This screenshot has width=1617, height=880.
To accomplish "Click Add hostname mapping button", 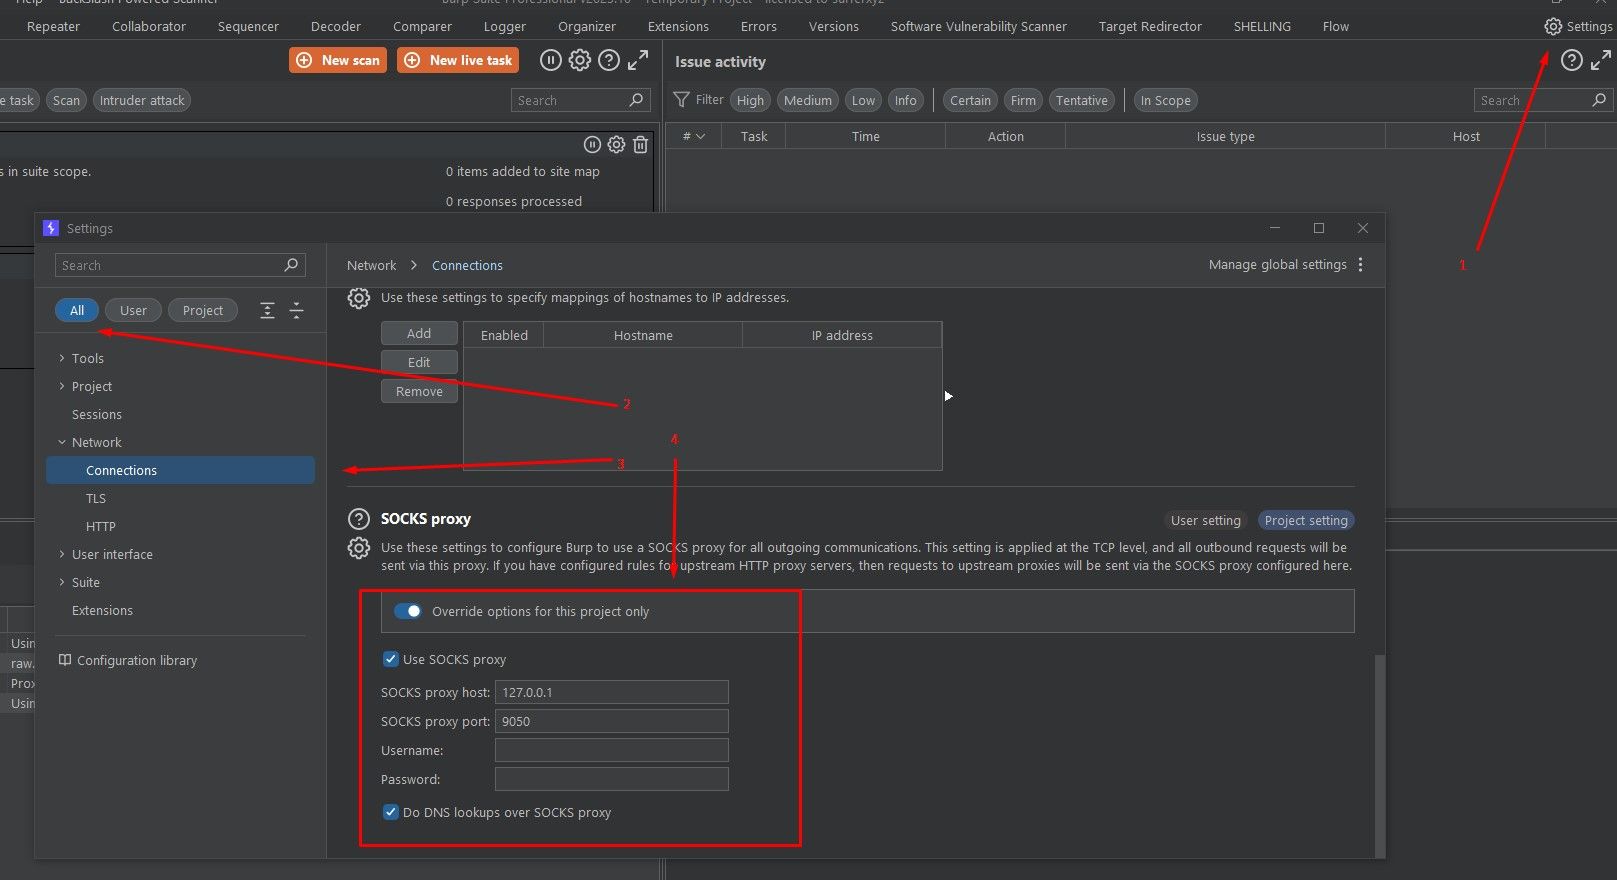I will (x=419, y=334).
